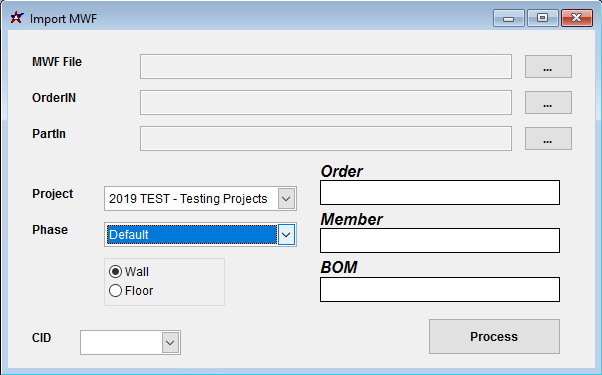Expand the Project dropdown arrow
Viewport: 602px width, 375px height.
coord(286,198)
